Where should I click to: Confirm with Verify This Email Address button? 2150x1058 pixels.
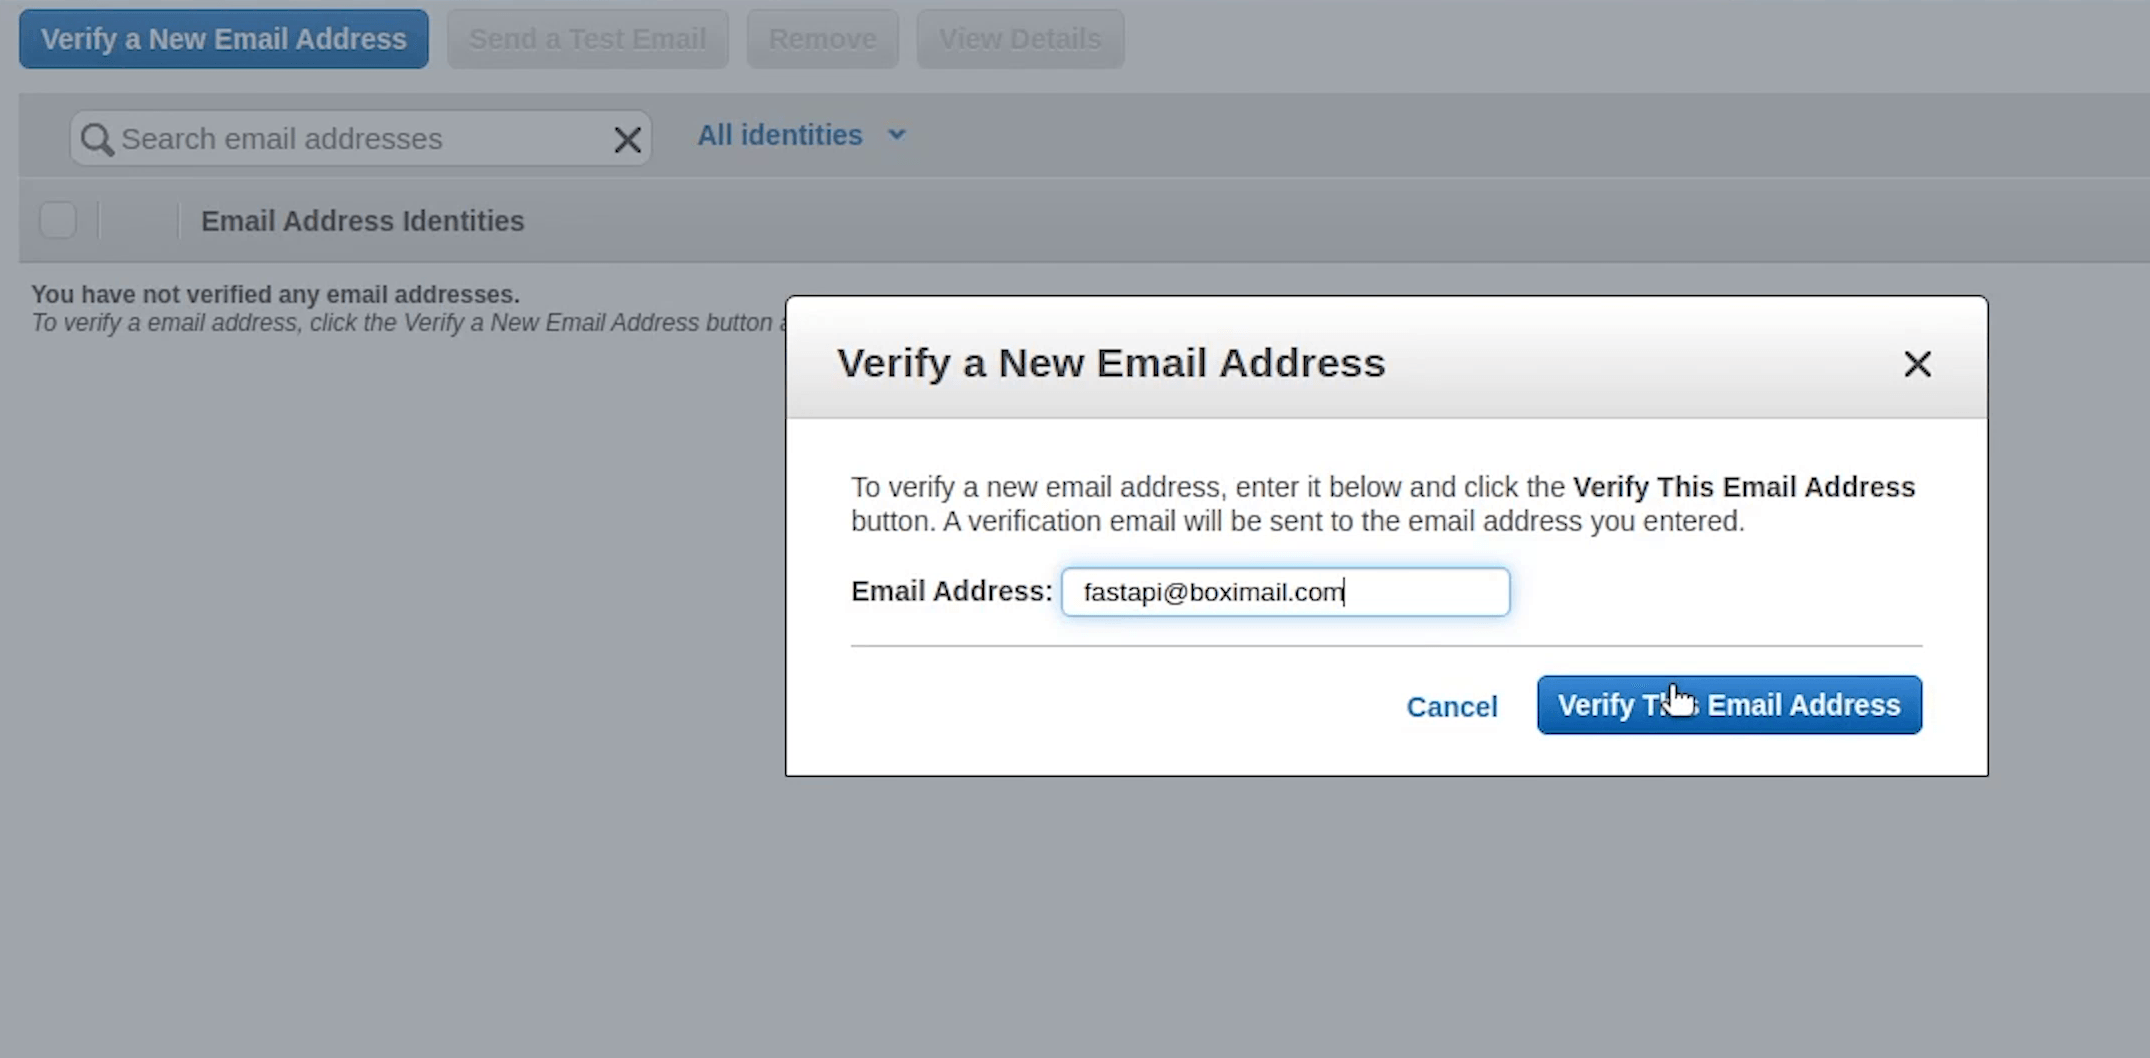1728,705
